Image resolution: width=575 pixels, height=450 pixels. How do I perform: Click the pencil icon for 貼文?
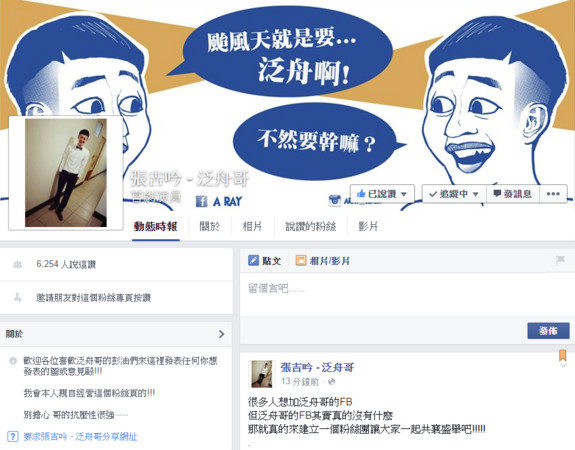tap(253, 260)
